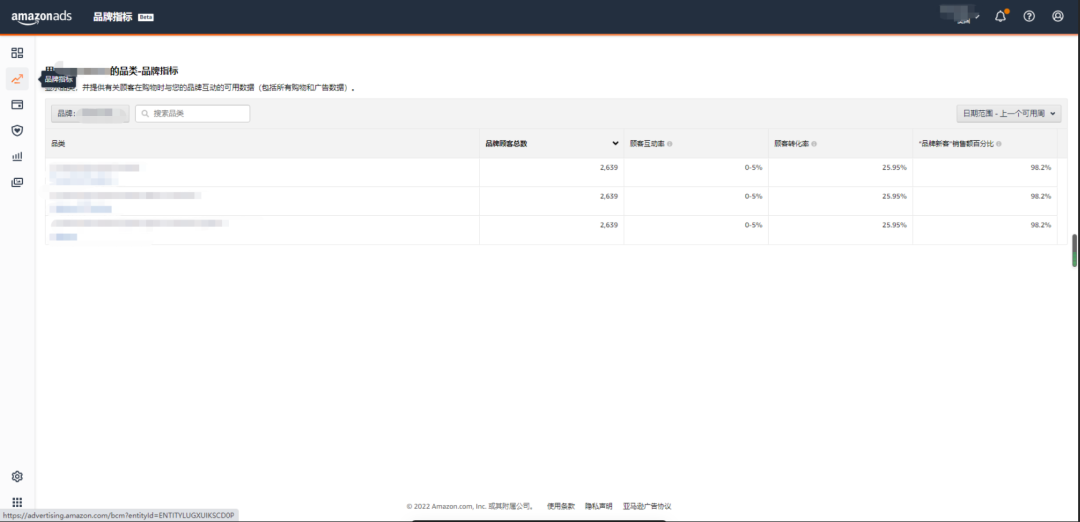Click the Beta badge next to 品牌指标
Viewport: 1080px width, 522px height.
pos(146,17)
